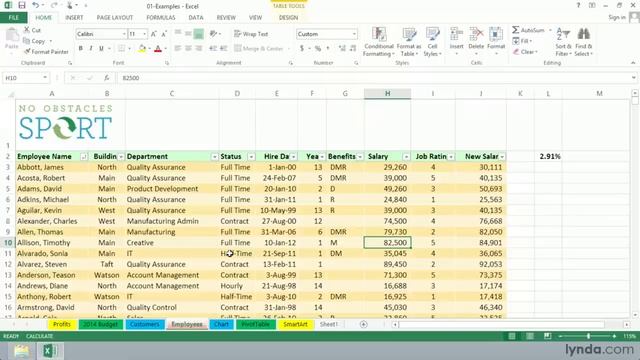Screen dimensions: 640x360
Task: Toggle Italic formatting
Action: pos(91,49)
